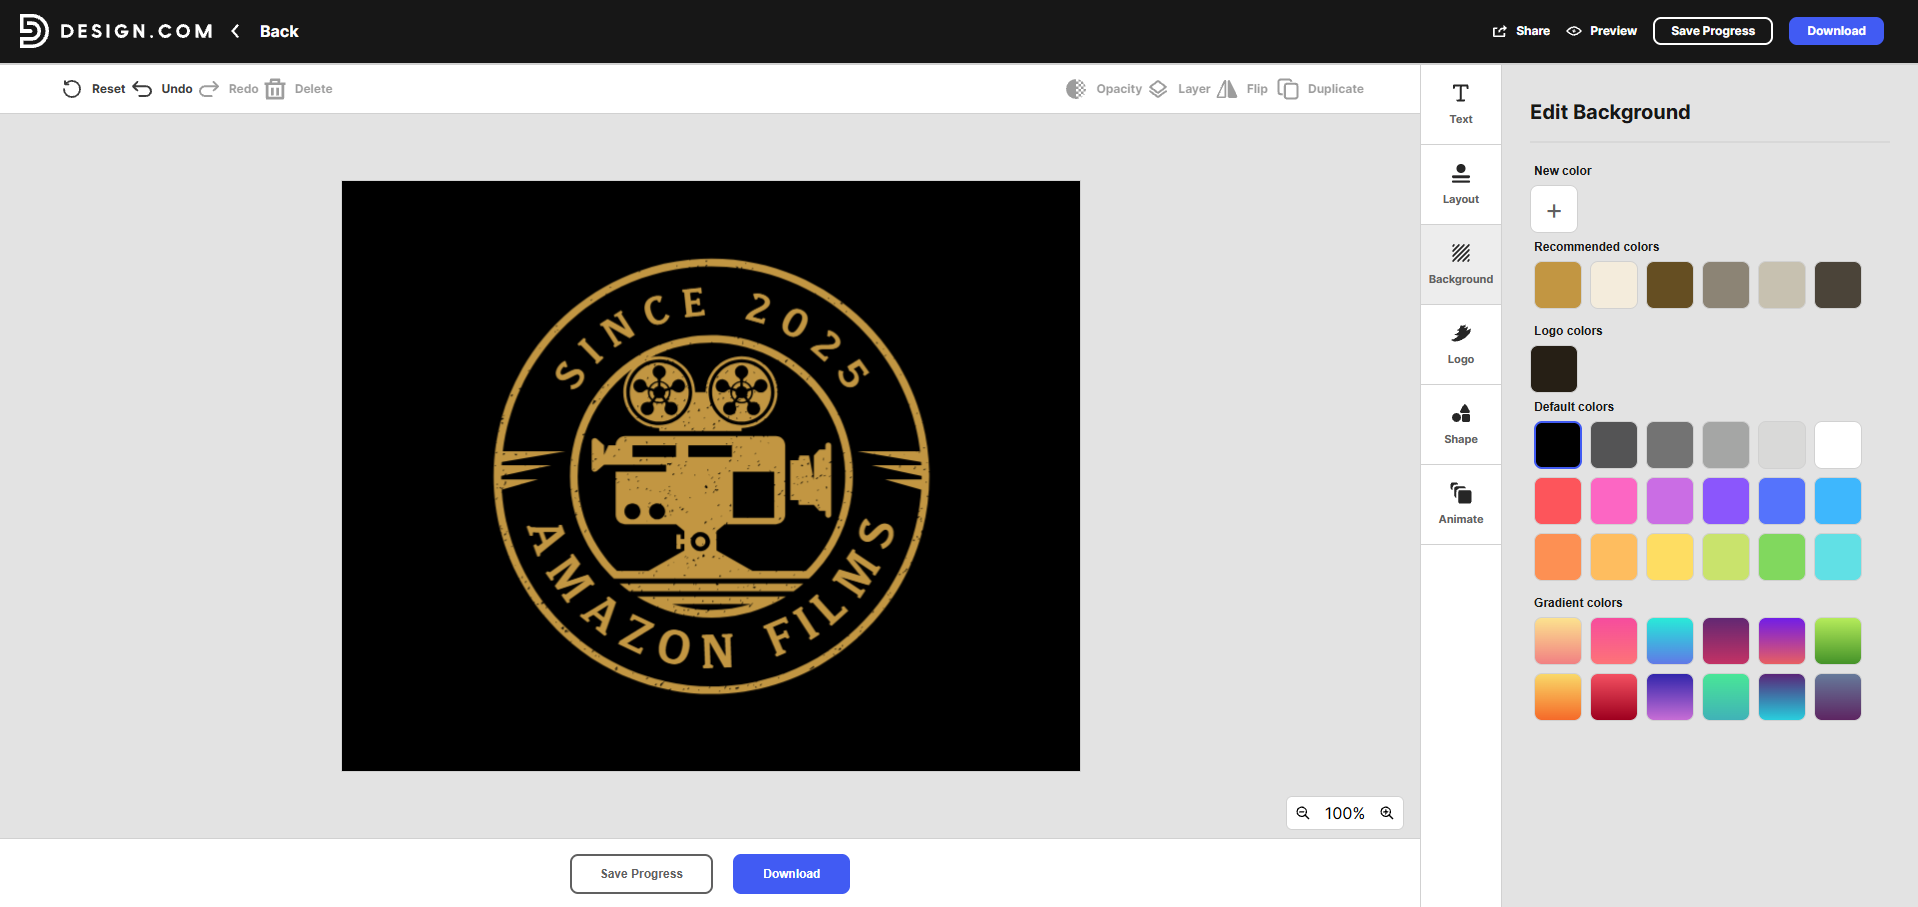Choose the white default color swatch
This screenshot has height=907, width=1918.
[x=1838, y=445]
